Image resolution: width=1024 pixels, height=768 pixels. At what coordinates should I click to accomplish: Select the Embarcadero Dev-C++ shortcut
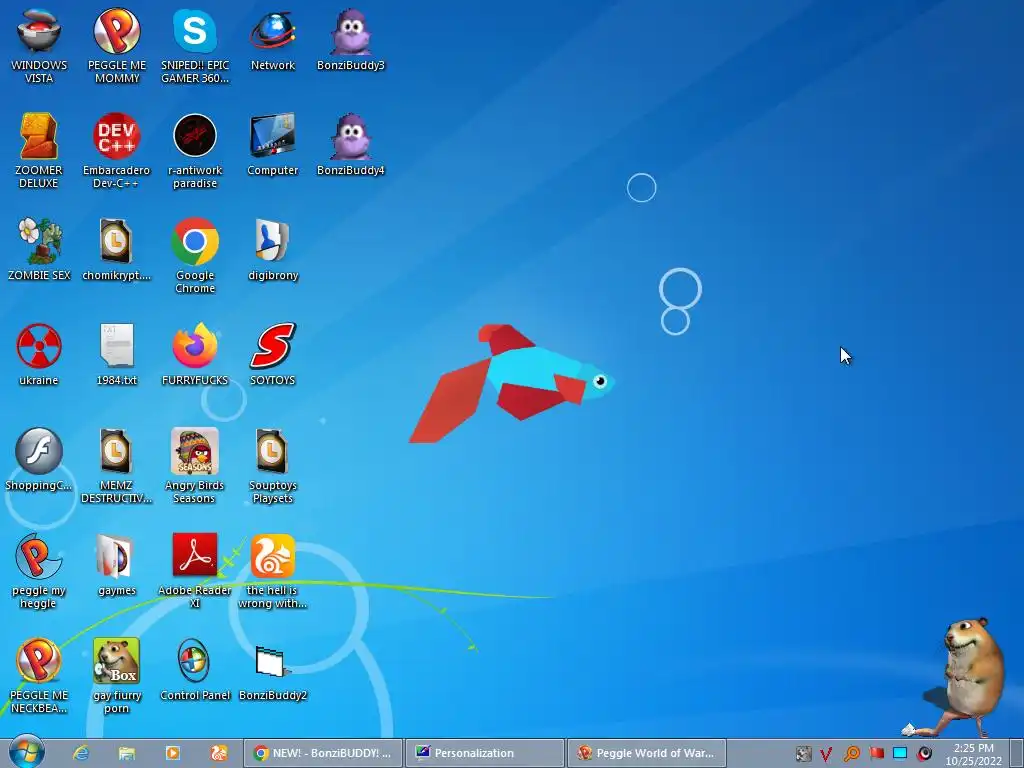(x=117, y=150)
